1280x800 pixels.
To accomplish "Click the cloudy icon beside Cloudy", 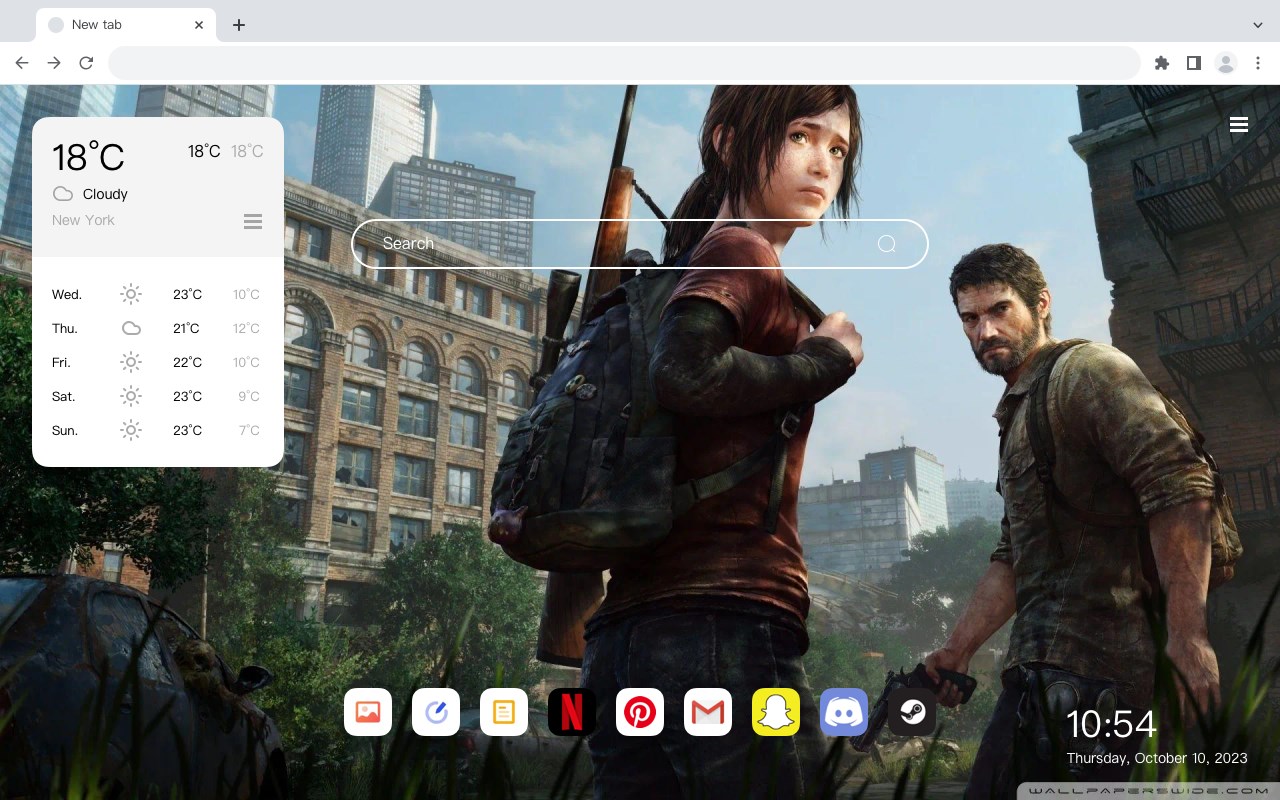I will pos(63,194).
